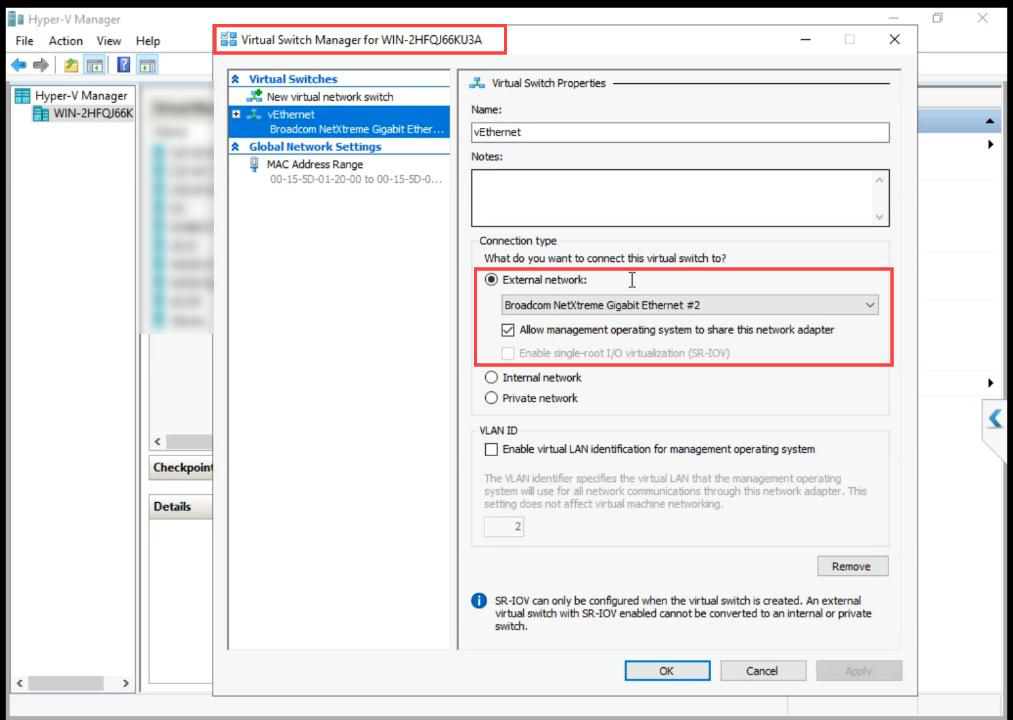Click the Apply button
The image size is (1013, 720).
[x=859, y=671]
